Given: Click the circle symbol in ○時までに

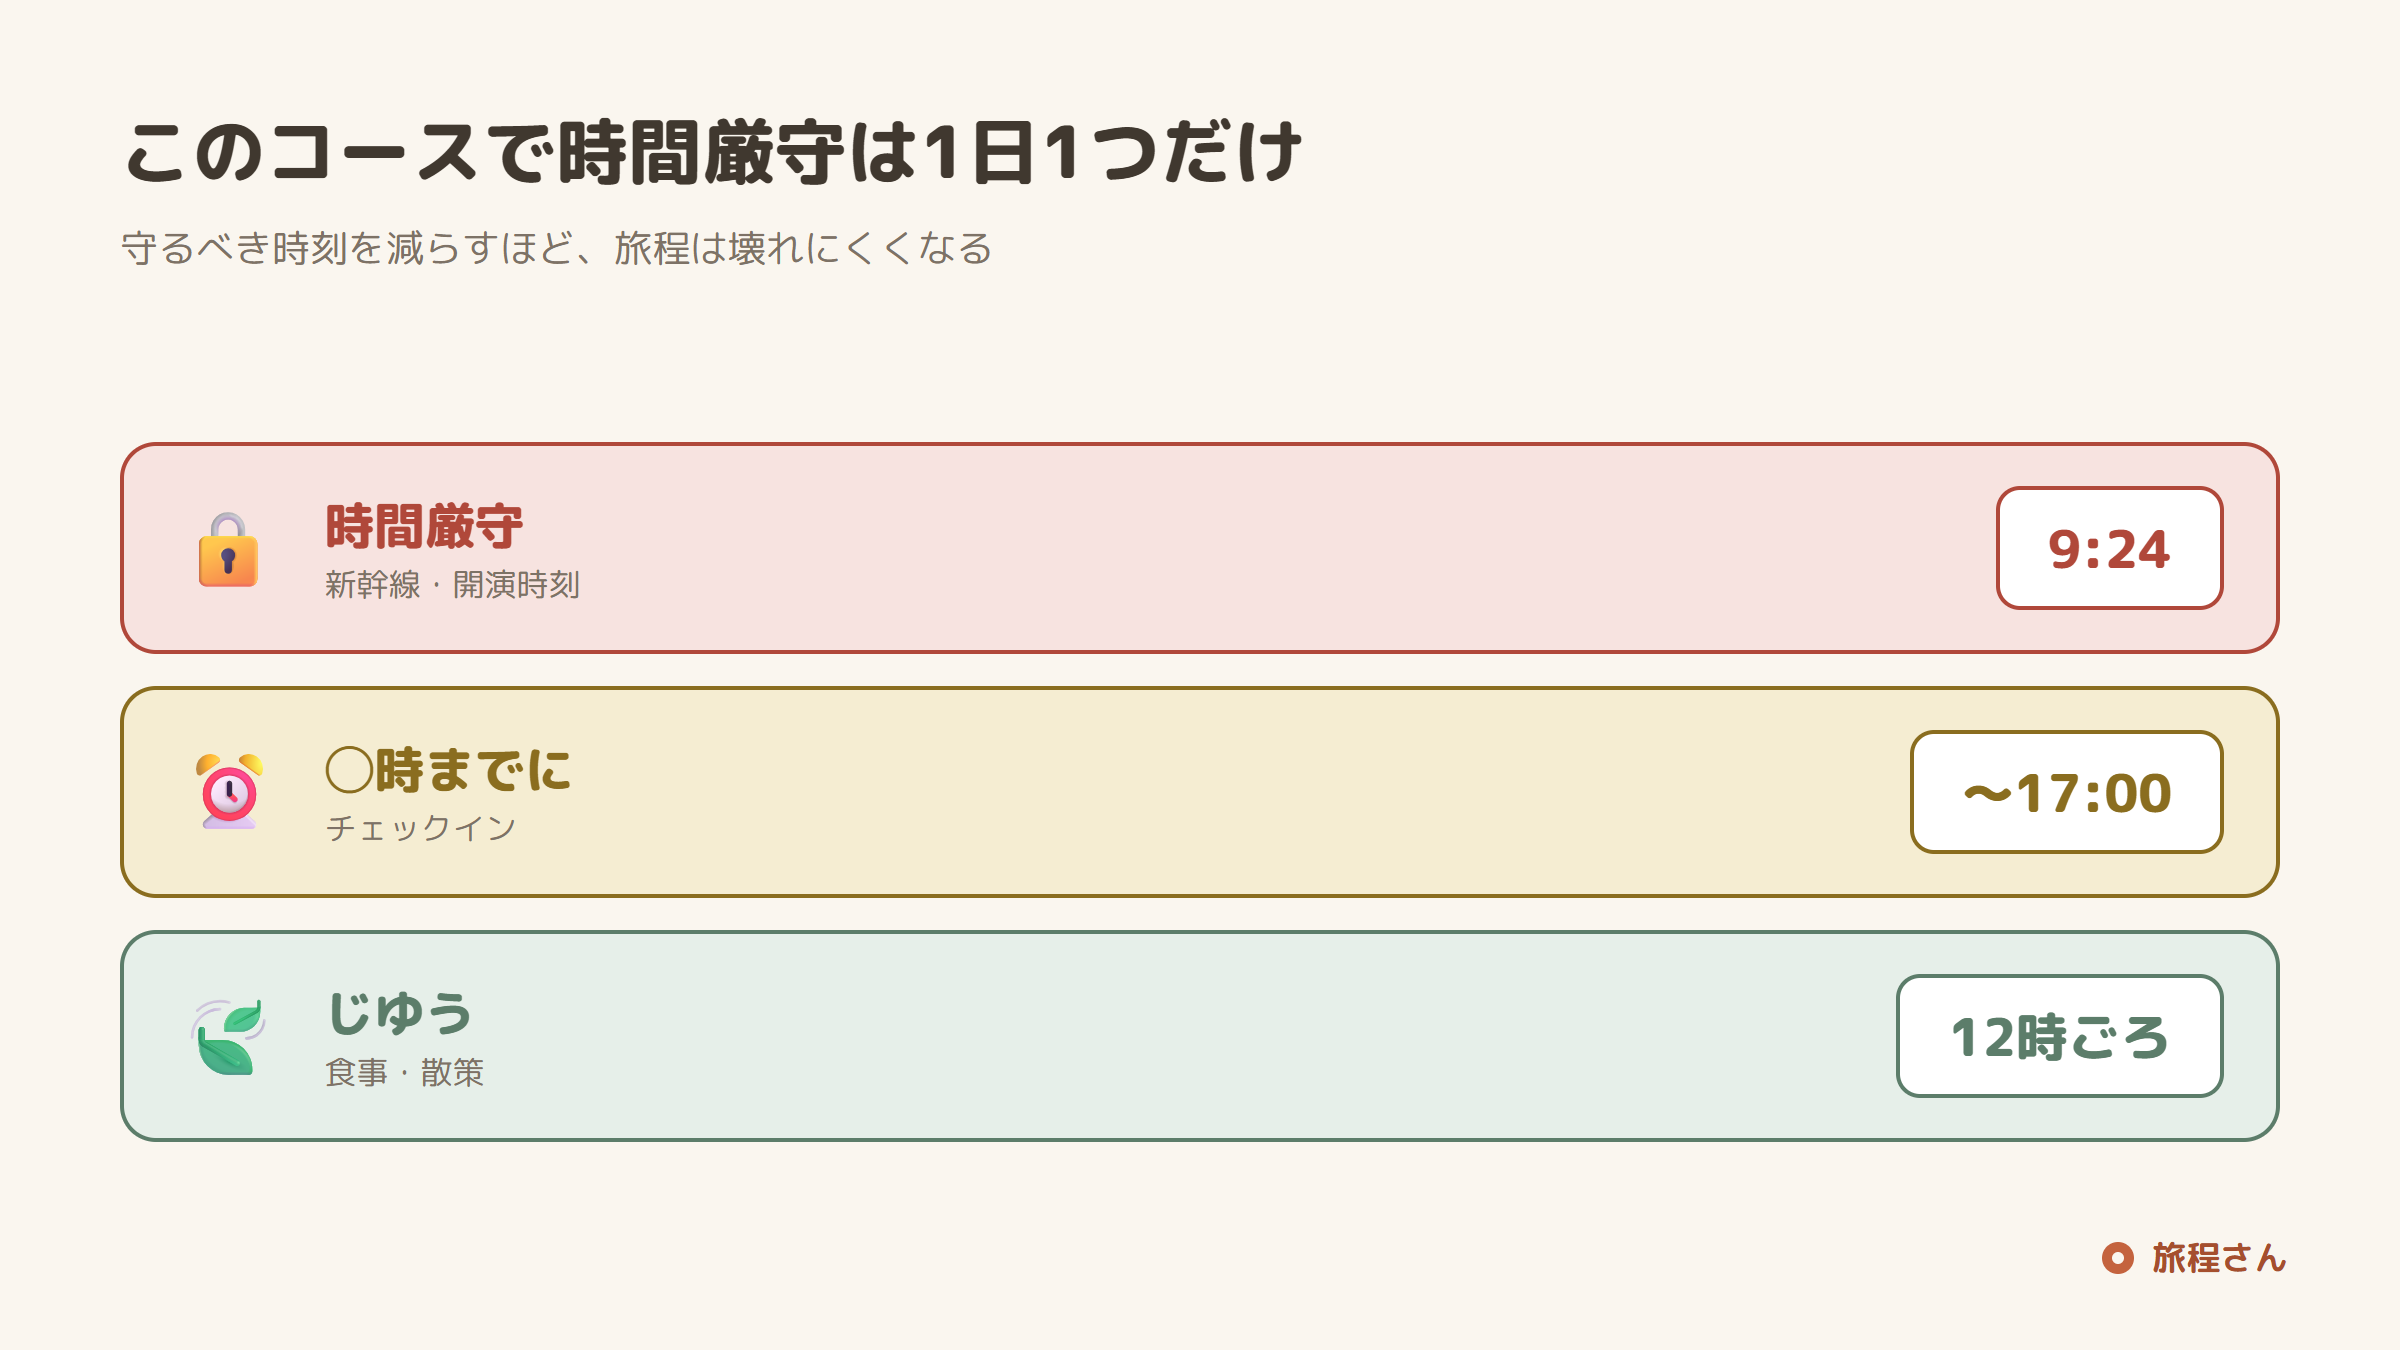Looking at the screenshot, I should [x=350, y=771].
